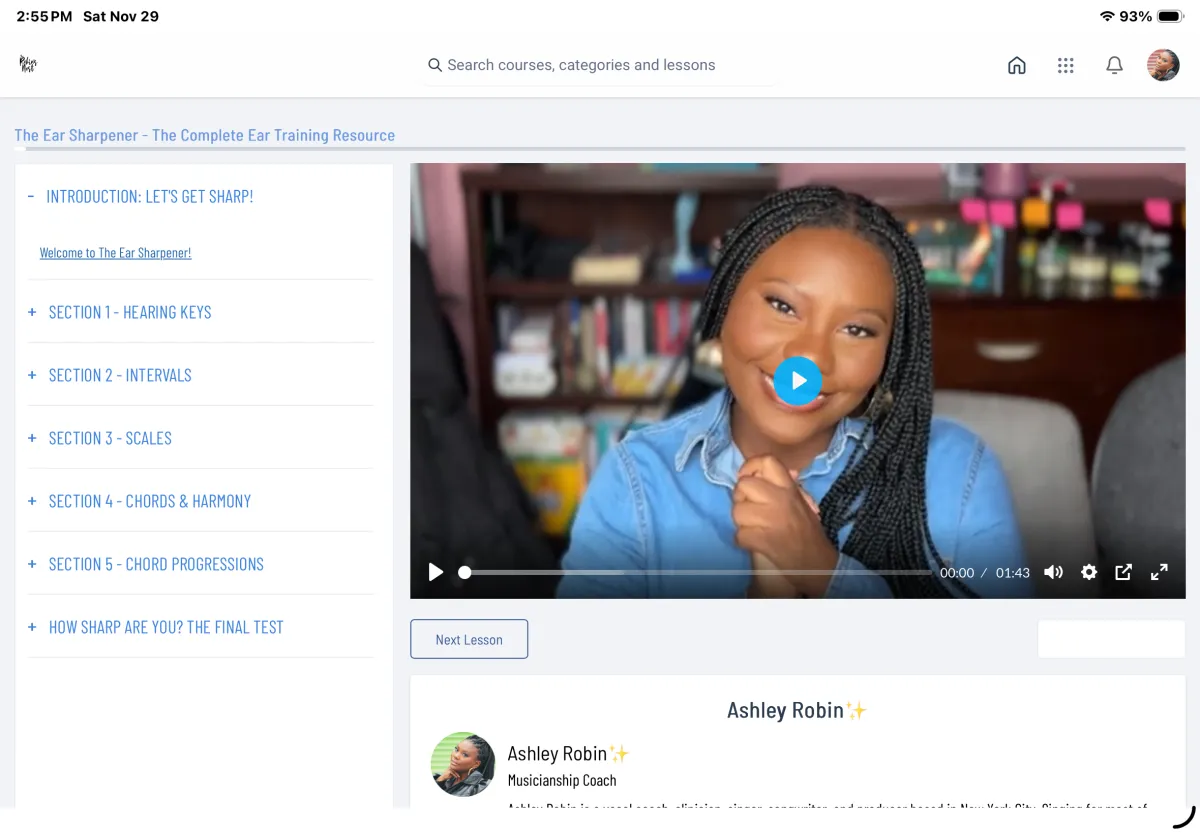Click the small play button in player bar
The height and width of the screenshot is (833, 1200).
click(x=436, y=572)
